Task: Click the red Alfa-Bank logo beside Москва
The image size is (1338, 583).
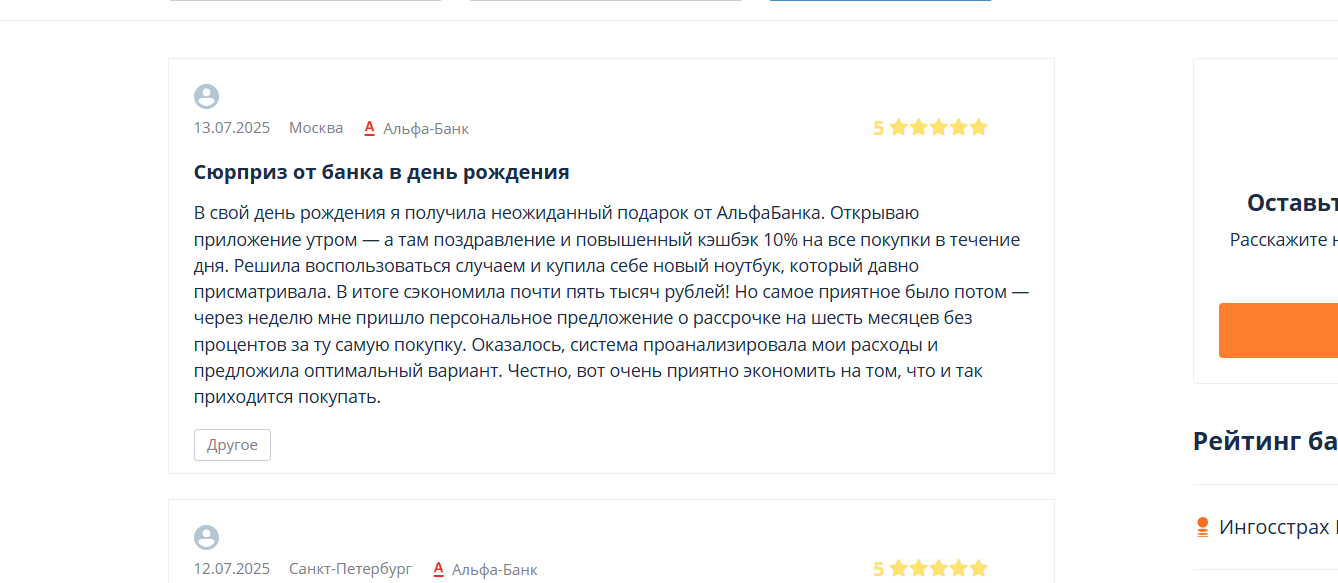Action: click(x=369, y=127)
